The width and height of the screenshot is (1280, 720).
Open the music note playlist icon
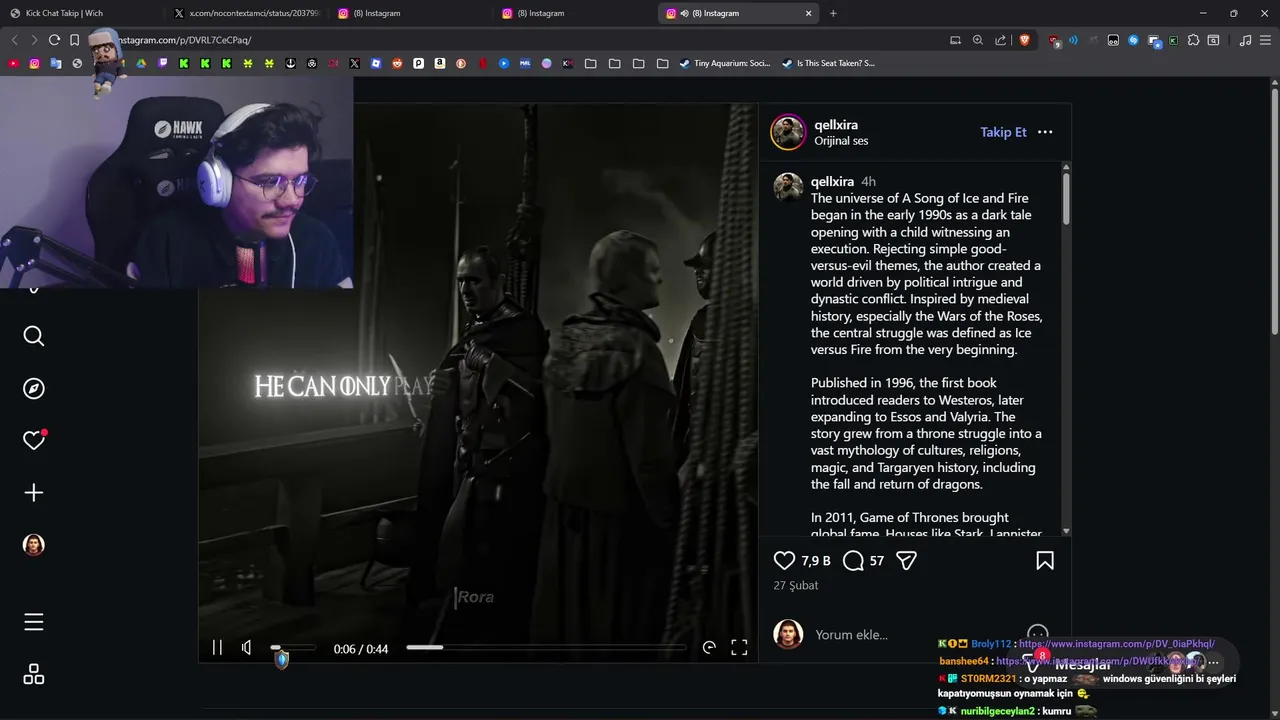point(1245,40)
